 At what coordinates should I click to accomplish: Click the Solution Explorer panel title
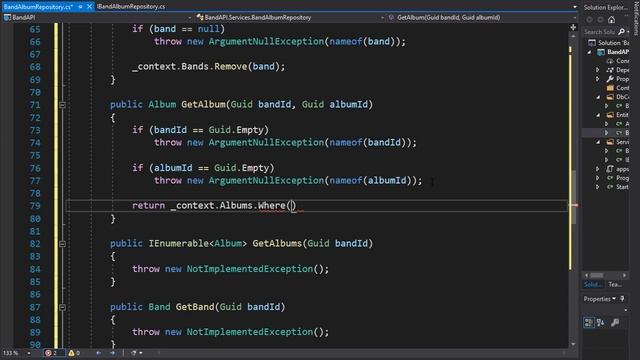point(606,7)
